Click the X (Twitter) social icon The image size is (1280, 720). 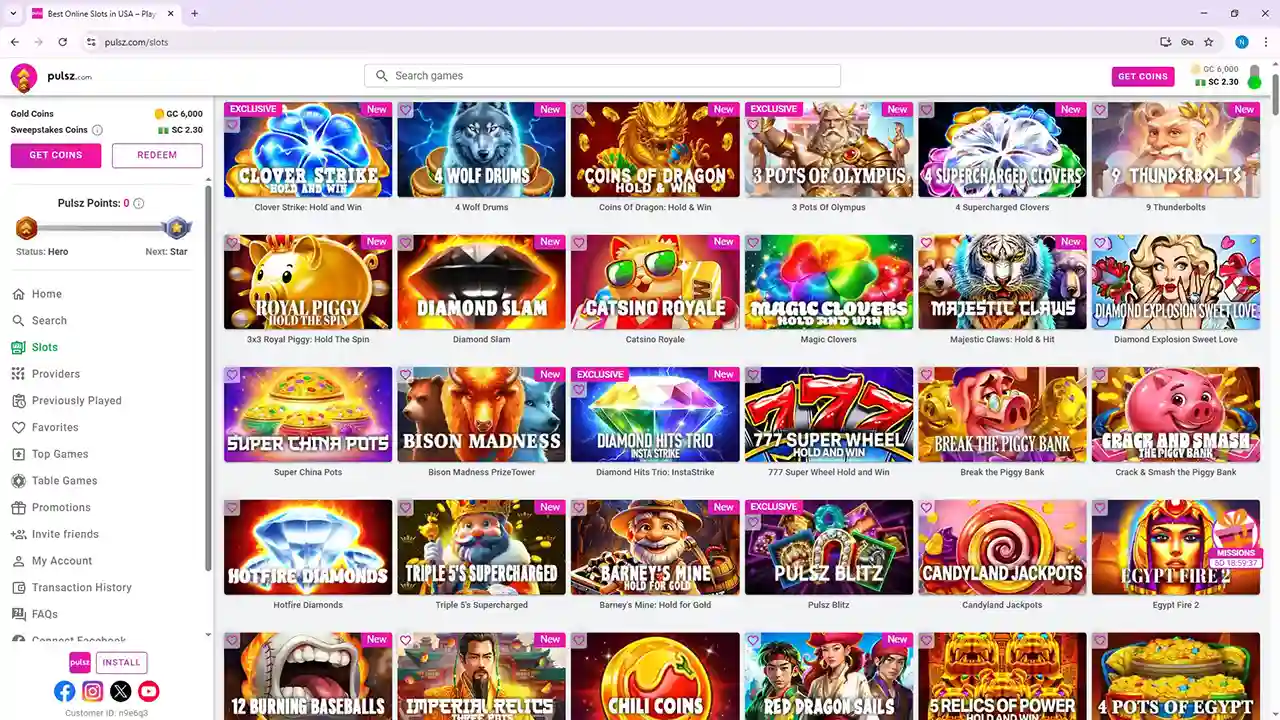pos(120,691)
